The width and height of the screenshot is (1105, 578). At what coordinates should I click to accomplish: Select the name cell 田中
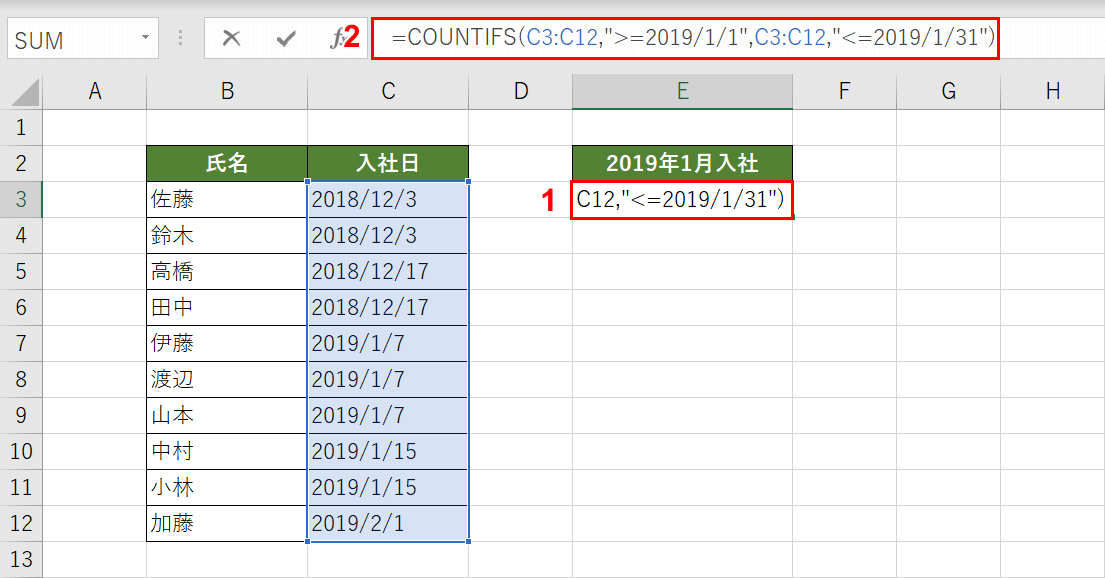(227, 307)
